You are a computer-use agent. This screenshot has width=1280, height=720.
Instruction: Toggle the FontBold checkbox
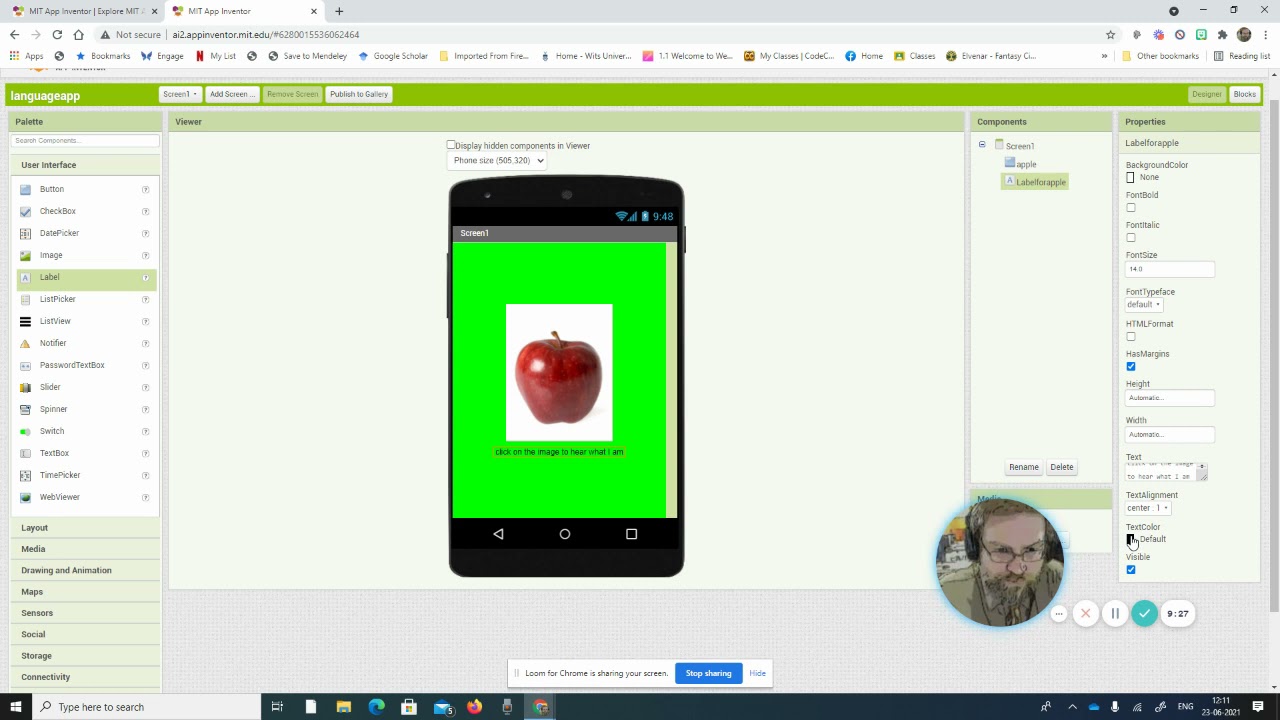tap(1131, 208)
